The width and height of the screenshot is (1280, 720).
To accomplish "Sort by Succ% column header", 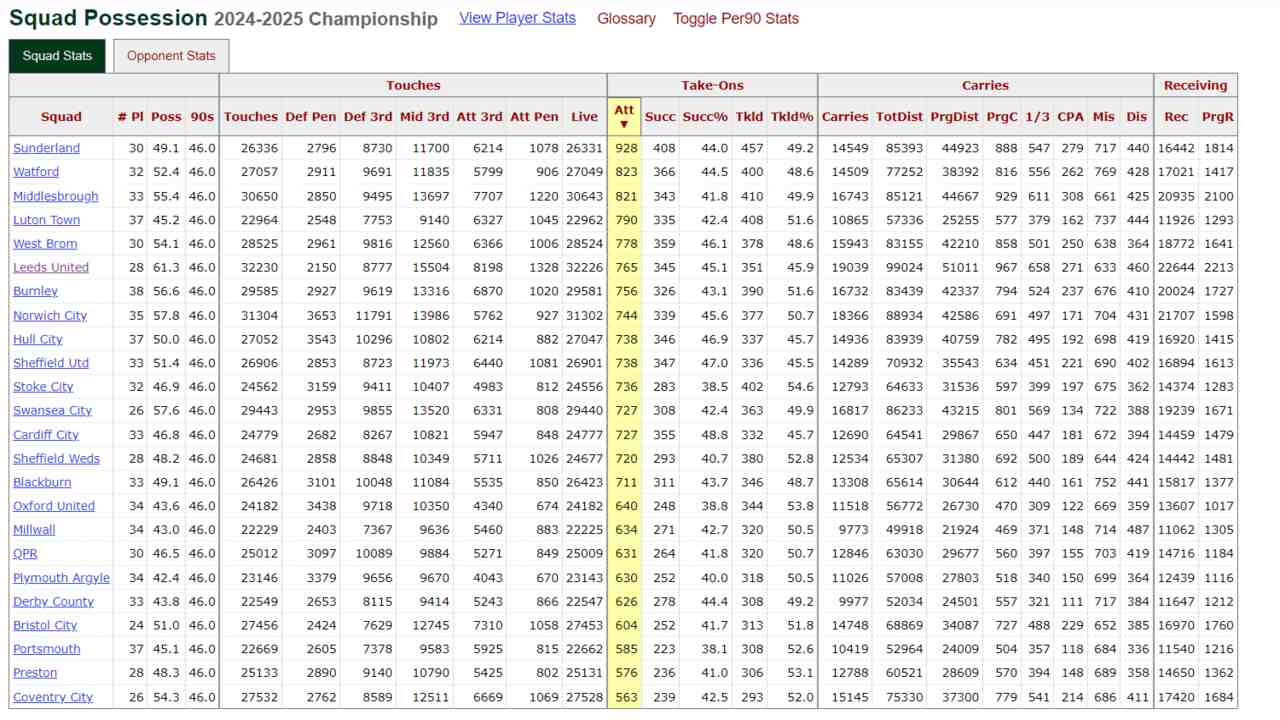I will 705,117.
